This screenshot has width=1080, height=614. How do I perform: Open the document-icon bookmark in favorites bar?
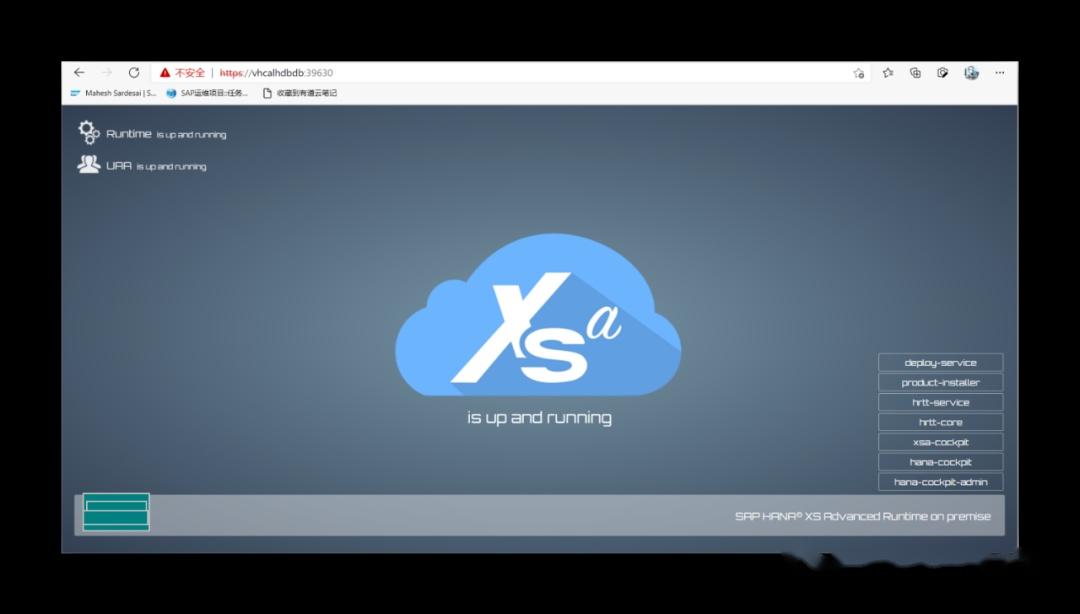[x=300, y=93]
